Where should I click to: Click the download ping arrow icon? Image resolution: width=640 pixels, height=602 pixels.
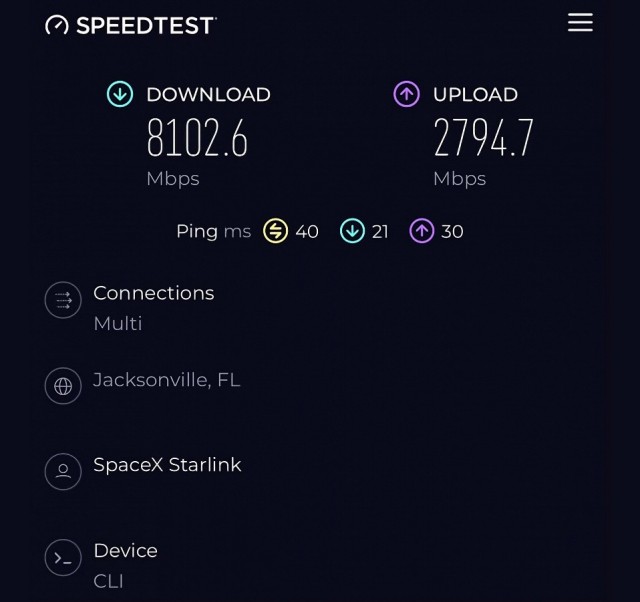(x=352, y=231)
